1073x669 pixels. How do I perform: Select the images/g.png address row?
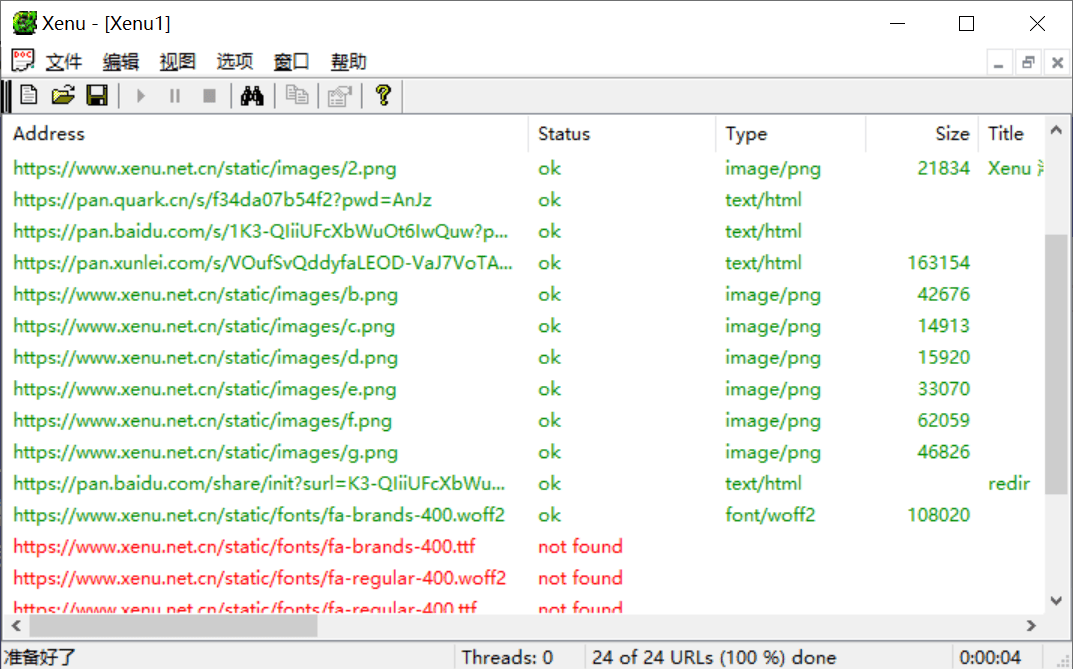pos(524,451)
